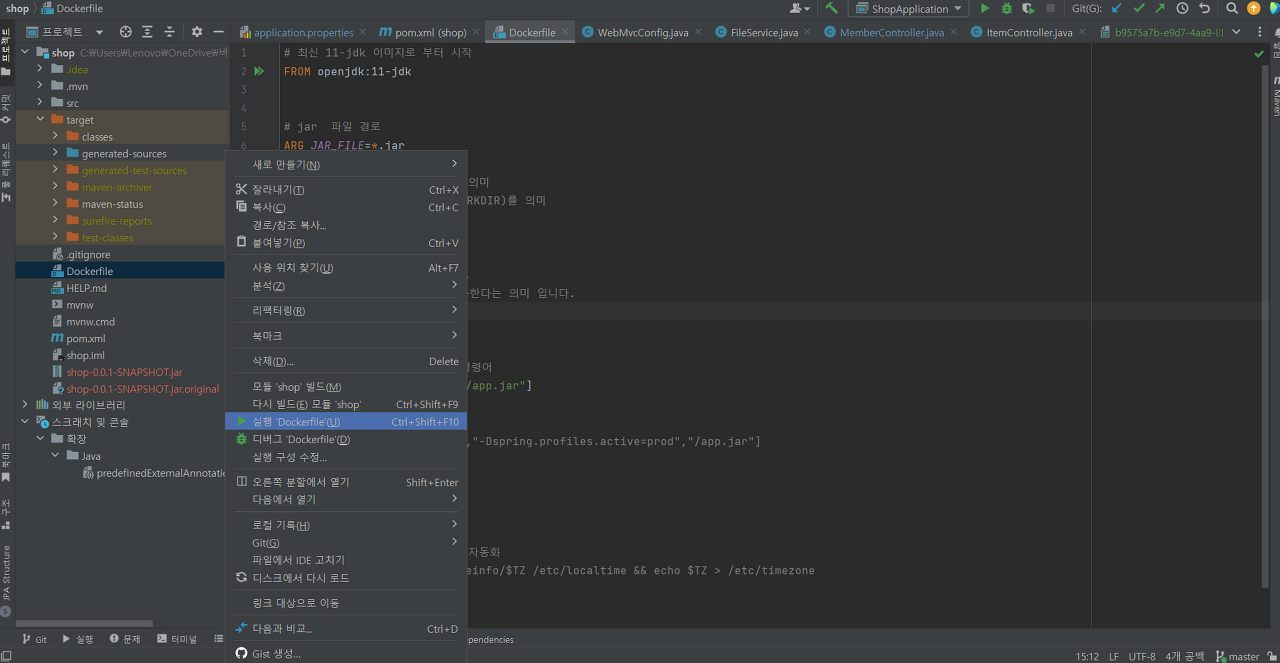Viewport: 1280px width, 663px height.
Task: Choose 디버그 'Dockerfile' from context menu
Action: [x=346, y=439]
